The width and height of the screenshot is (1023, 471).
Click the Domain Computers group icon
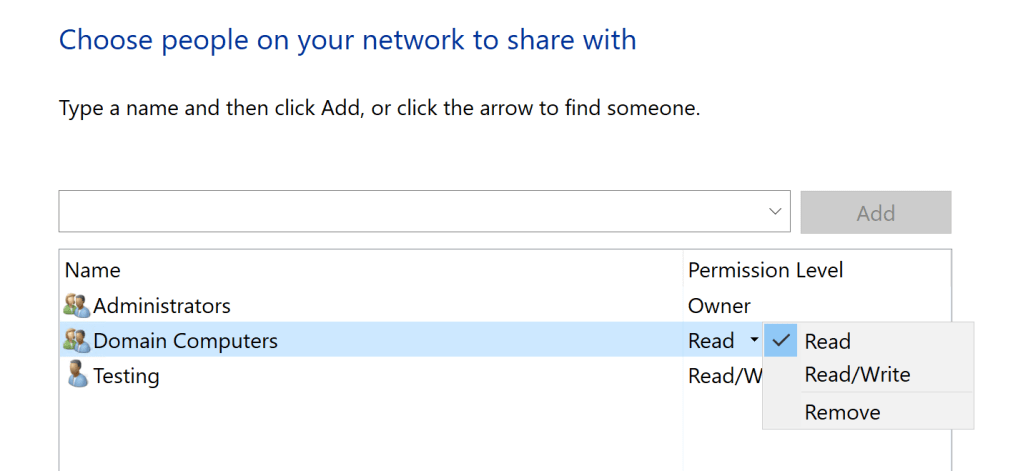(76, 341)
